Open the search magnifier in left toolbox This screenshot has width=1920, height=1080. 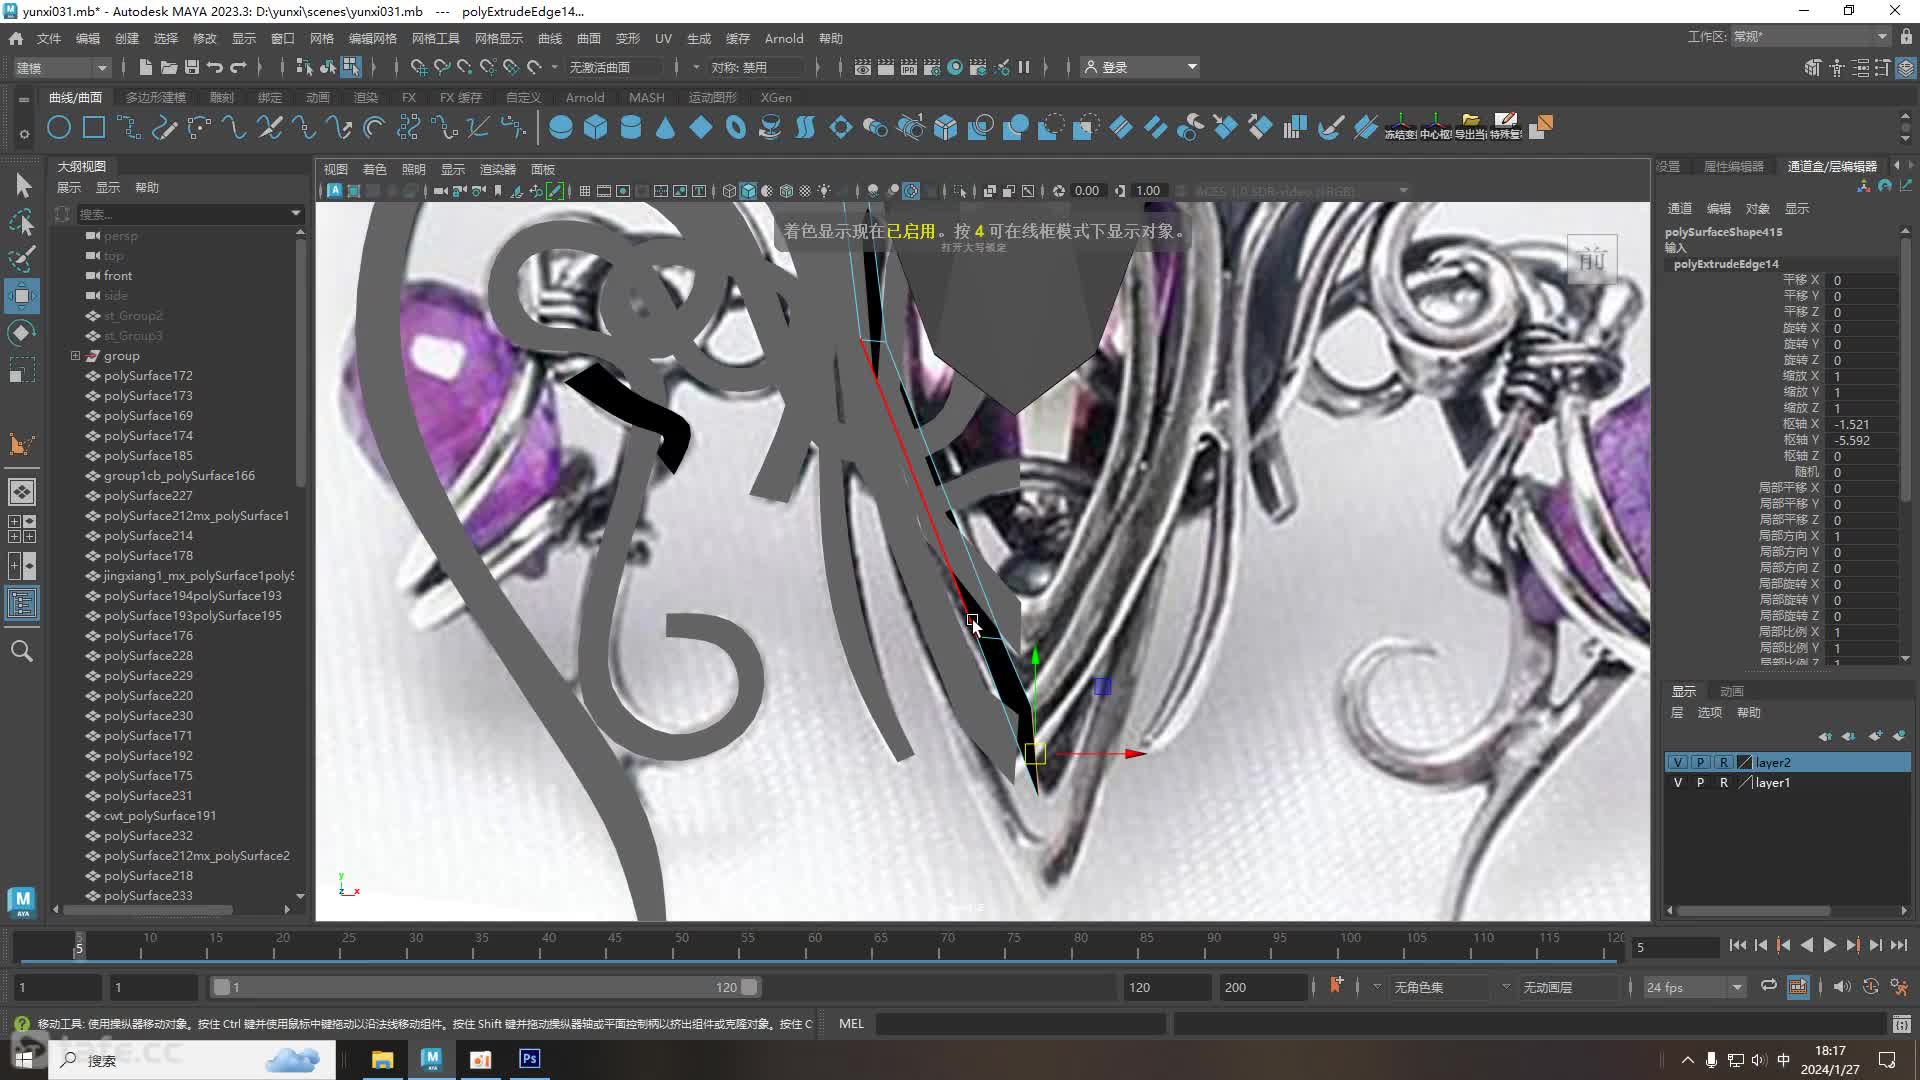(22, 652)
